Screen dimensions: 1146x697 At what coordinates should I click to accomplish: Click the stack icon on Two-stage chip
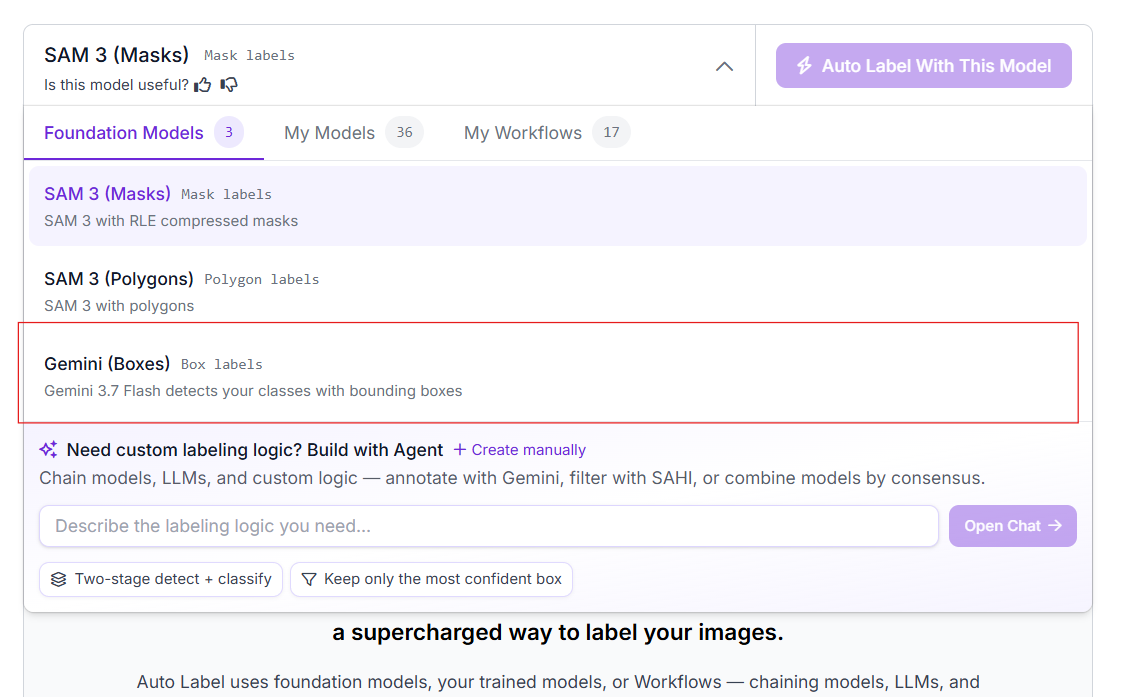(58, 579)
